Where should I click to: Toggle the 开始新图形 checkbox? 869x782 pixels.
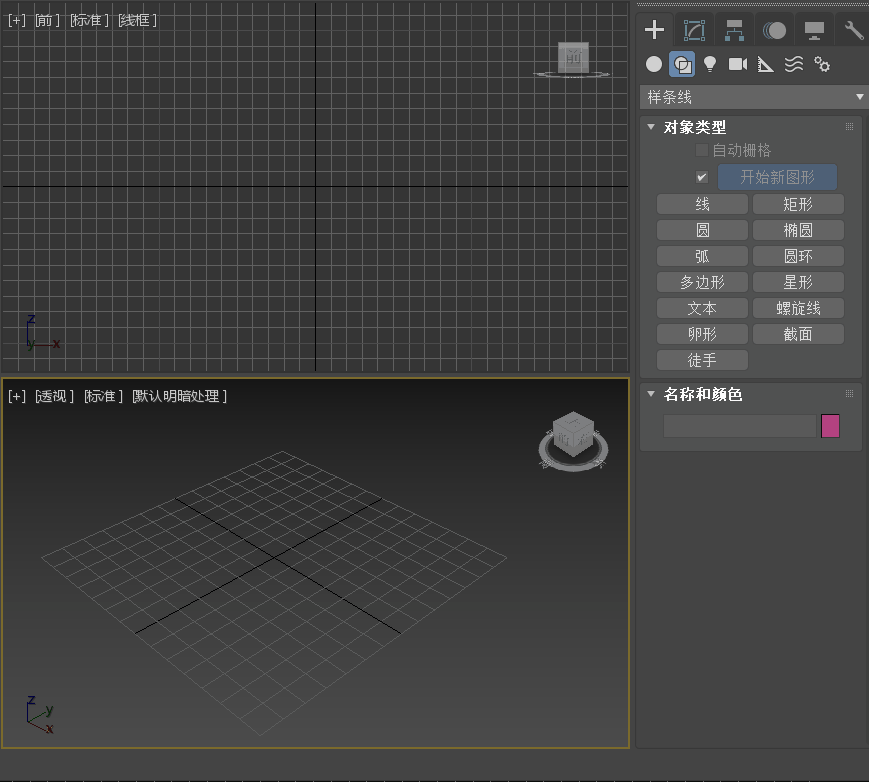[x=701, y=176]
